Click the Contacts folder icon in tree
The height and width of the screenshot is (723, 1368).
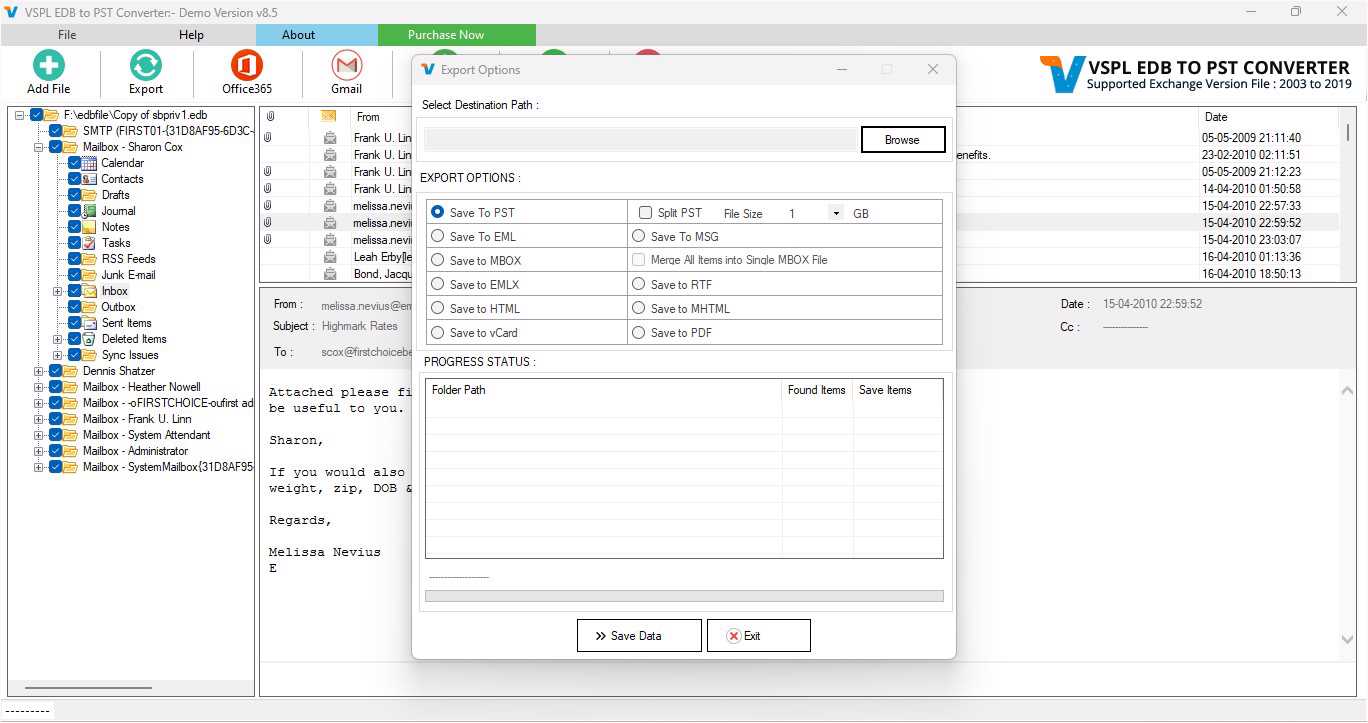click(90, 179)
